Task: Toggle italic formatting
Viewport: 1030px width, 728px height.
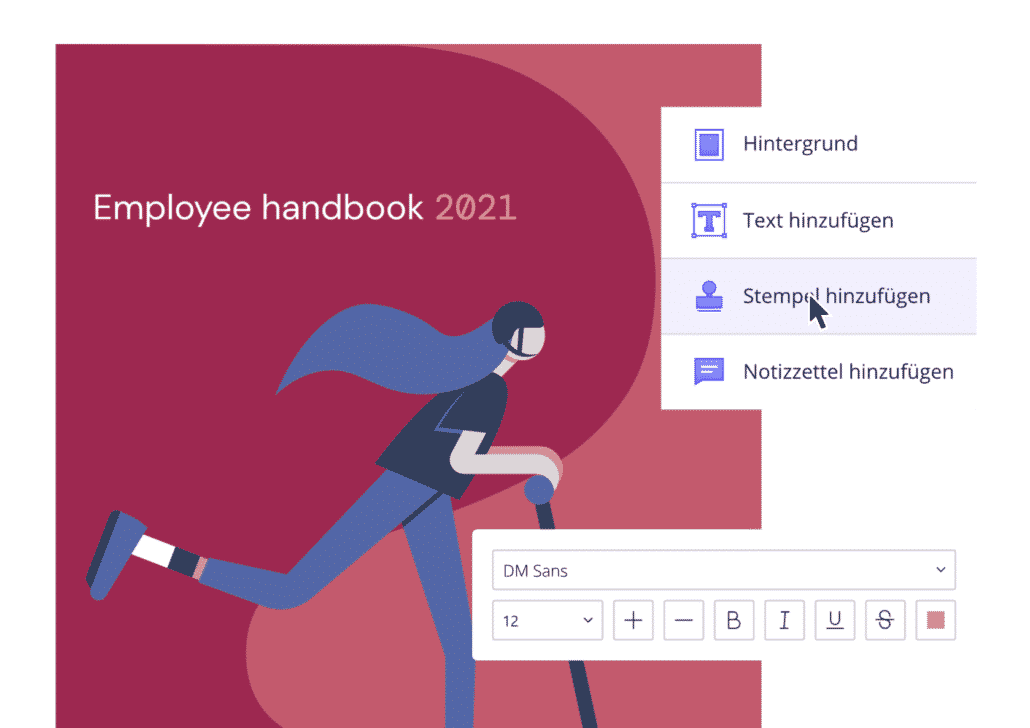Action: pos(784,620)
